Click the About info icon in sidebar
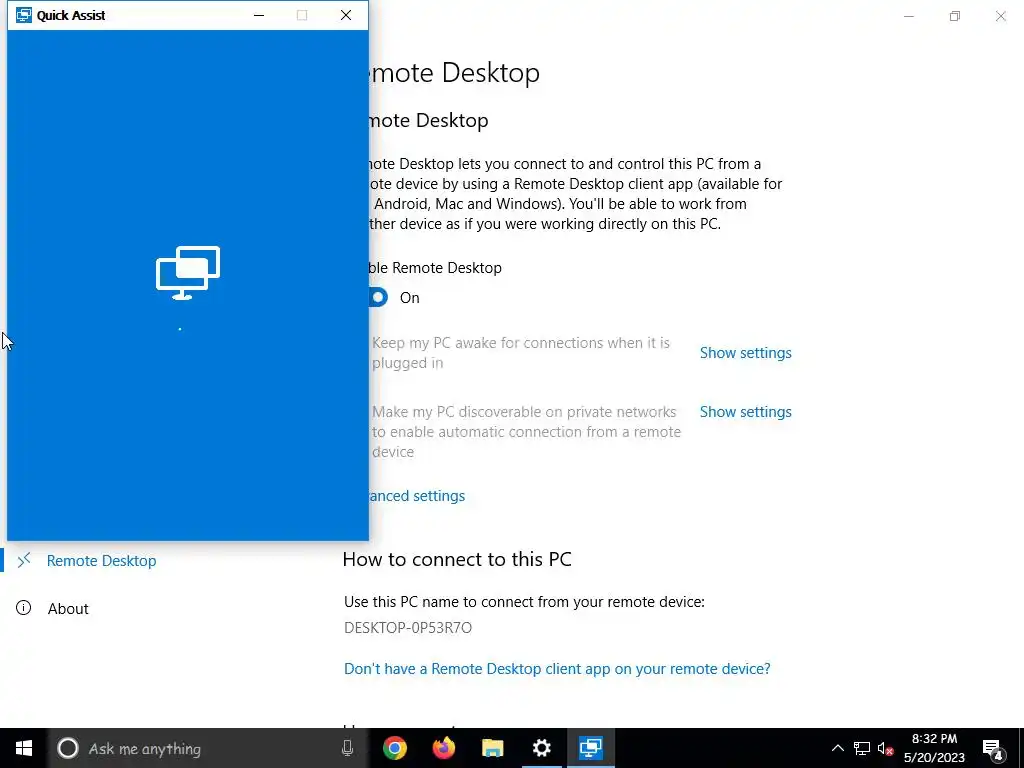1024x768 pixels. (24, 608)
